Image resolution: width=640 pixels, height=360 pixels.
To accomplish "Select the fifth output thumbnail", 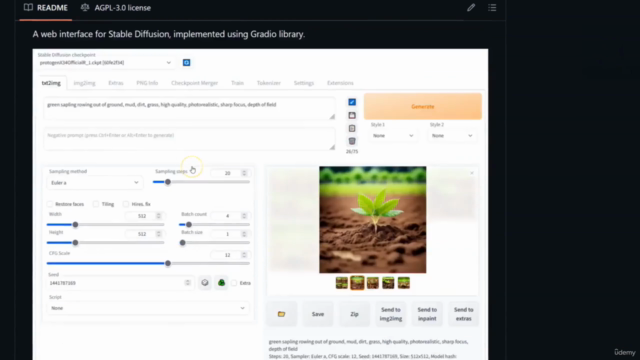I will tap(404, 282).
